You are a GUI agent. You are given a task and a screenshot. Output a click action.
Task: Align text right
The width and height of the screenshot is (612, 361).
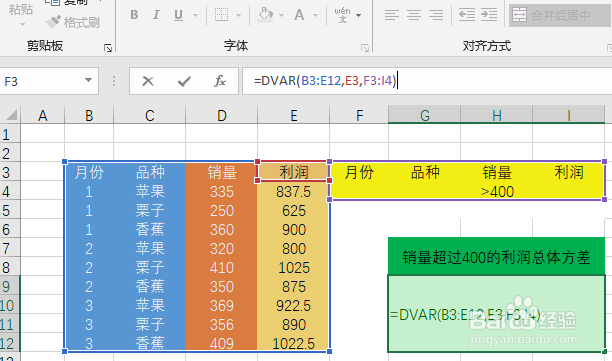pyautogui.click(x=436, y=15)
